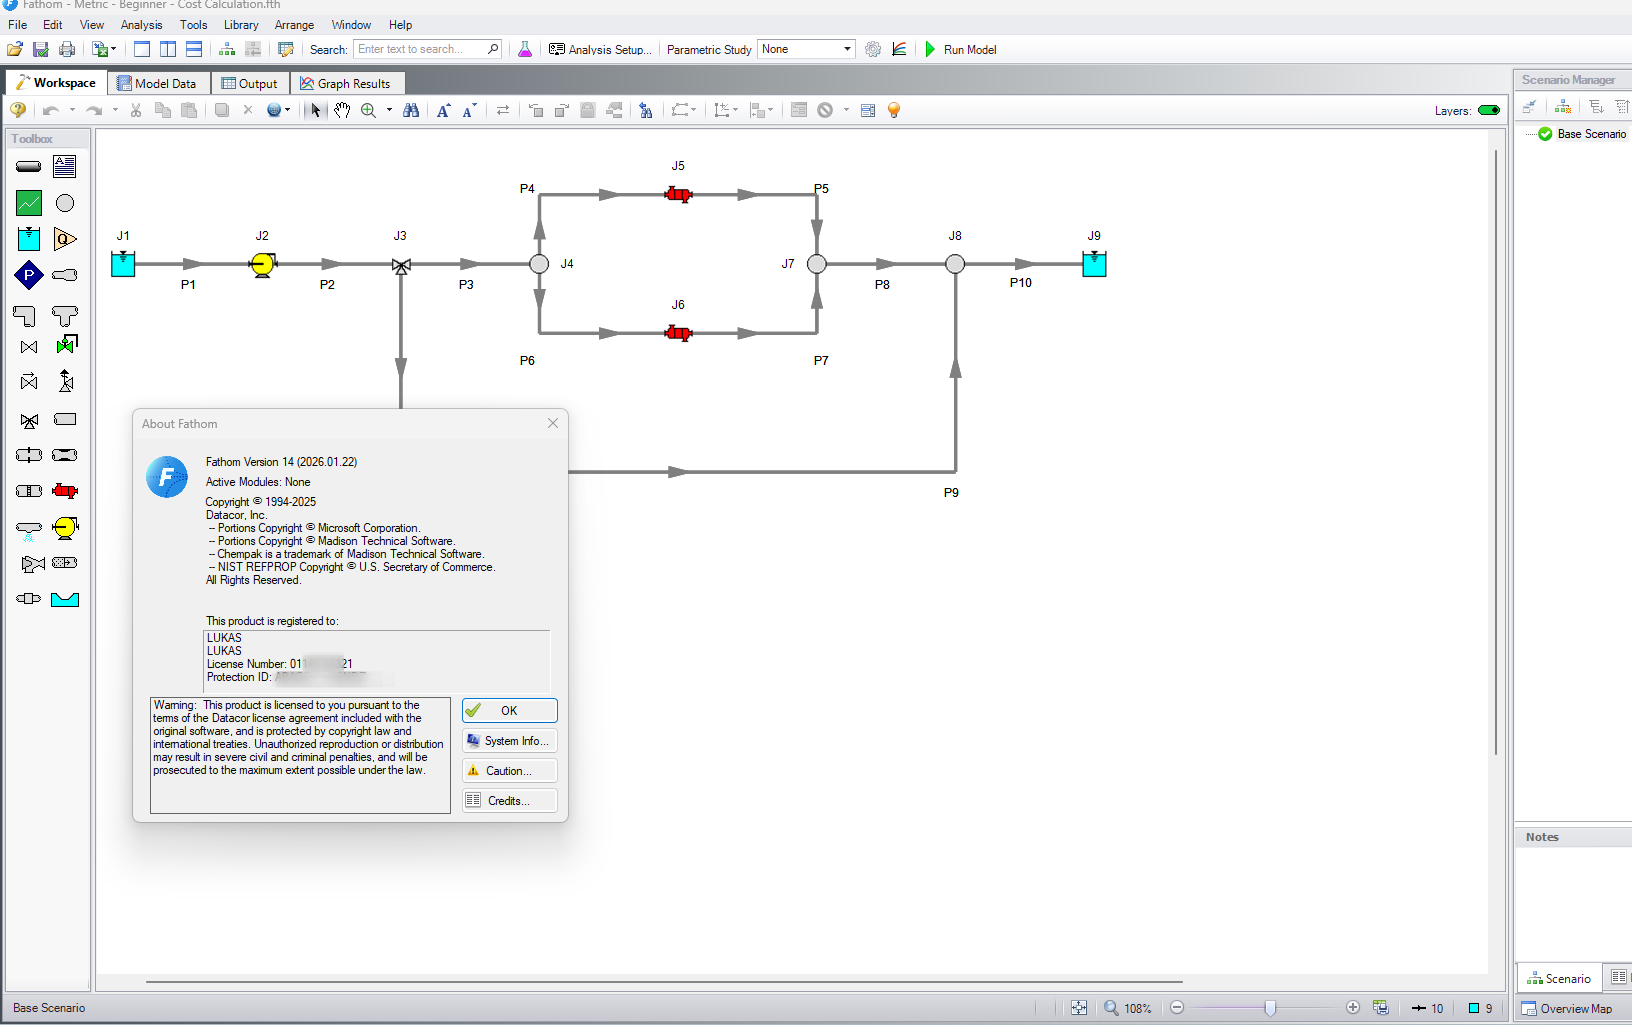Click the Search text field
The height and width of the screenshot is (1025, 1632).
421,49
